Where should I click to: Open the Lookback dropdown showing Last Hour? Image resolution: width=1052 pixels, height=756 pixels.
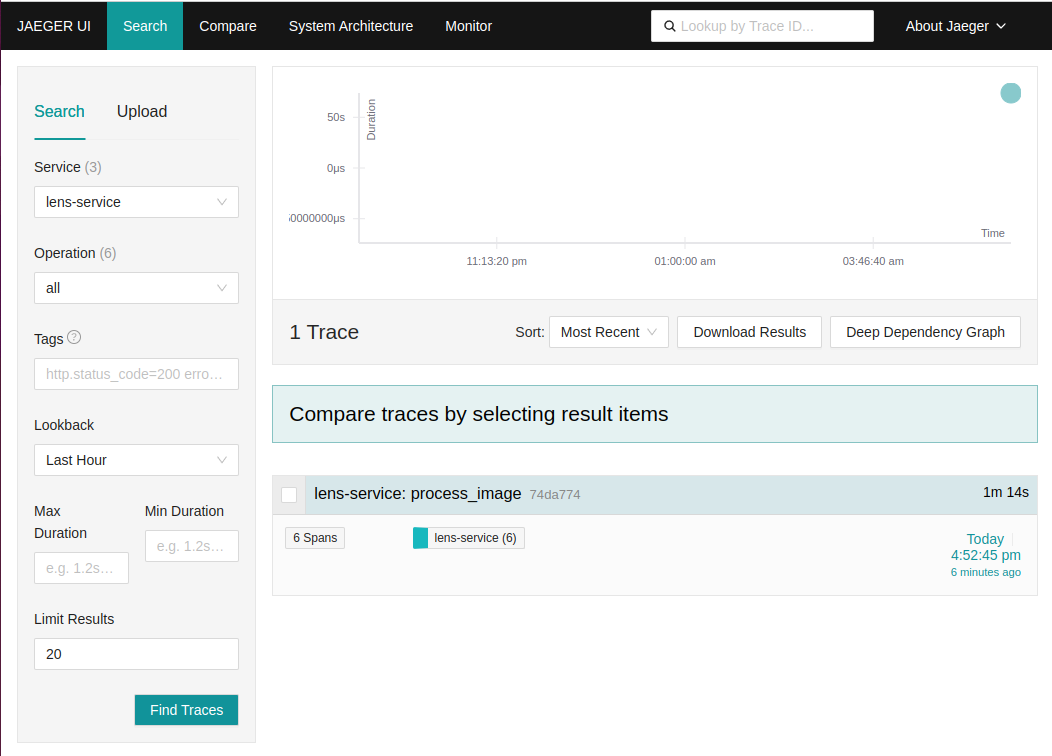[136, 460]
